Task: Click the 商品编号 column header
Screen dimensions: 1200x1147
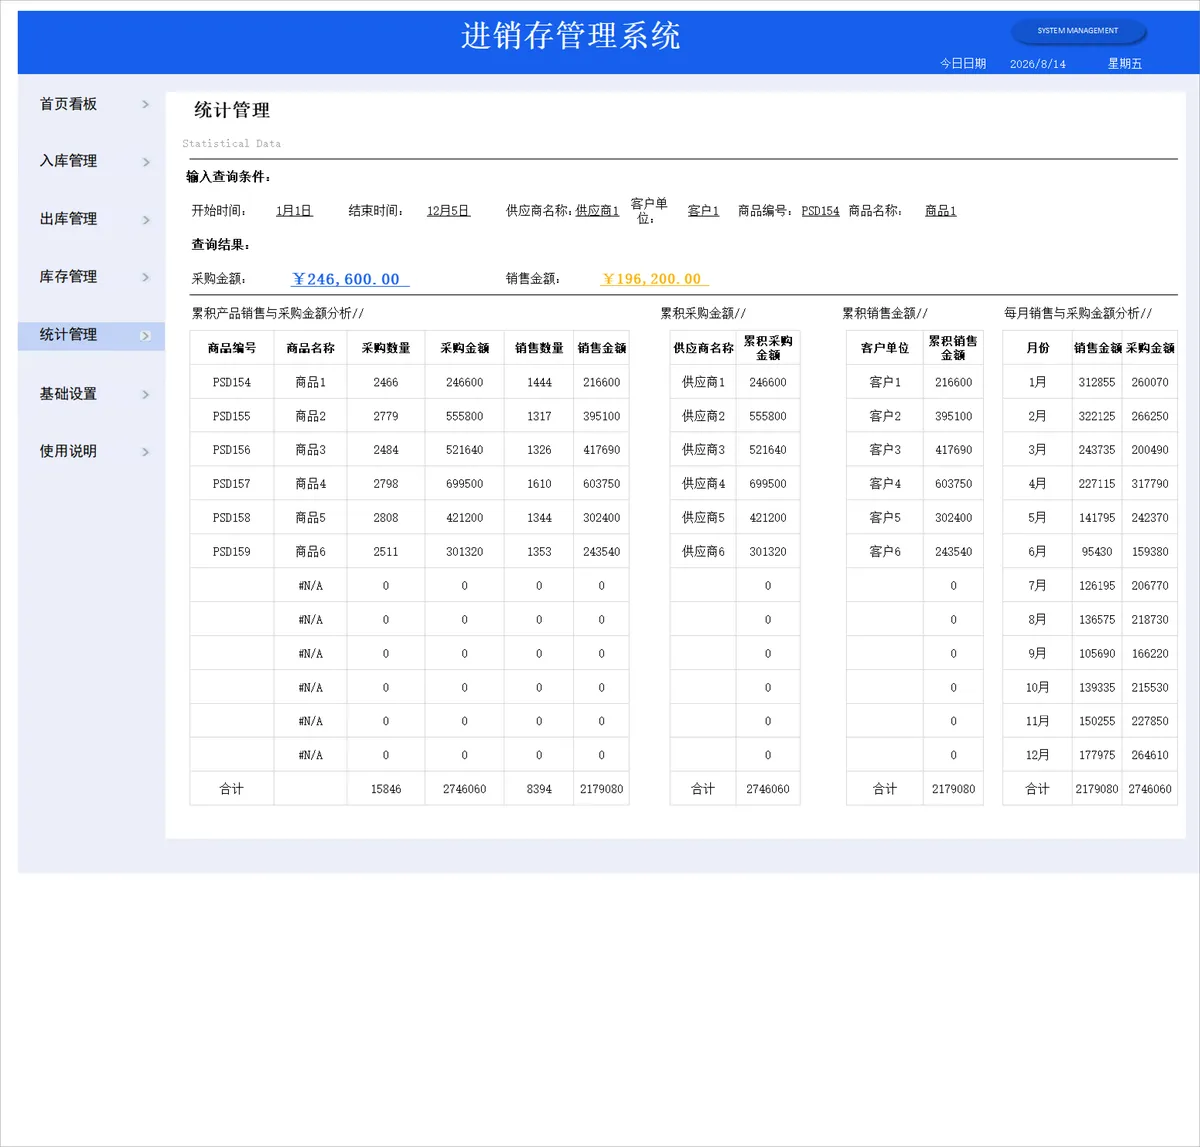Action: pos(232,348)
